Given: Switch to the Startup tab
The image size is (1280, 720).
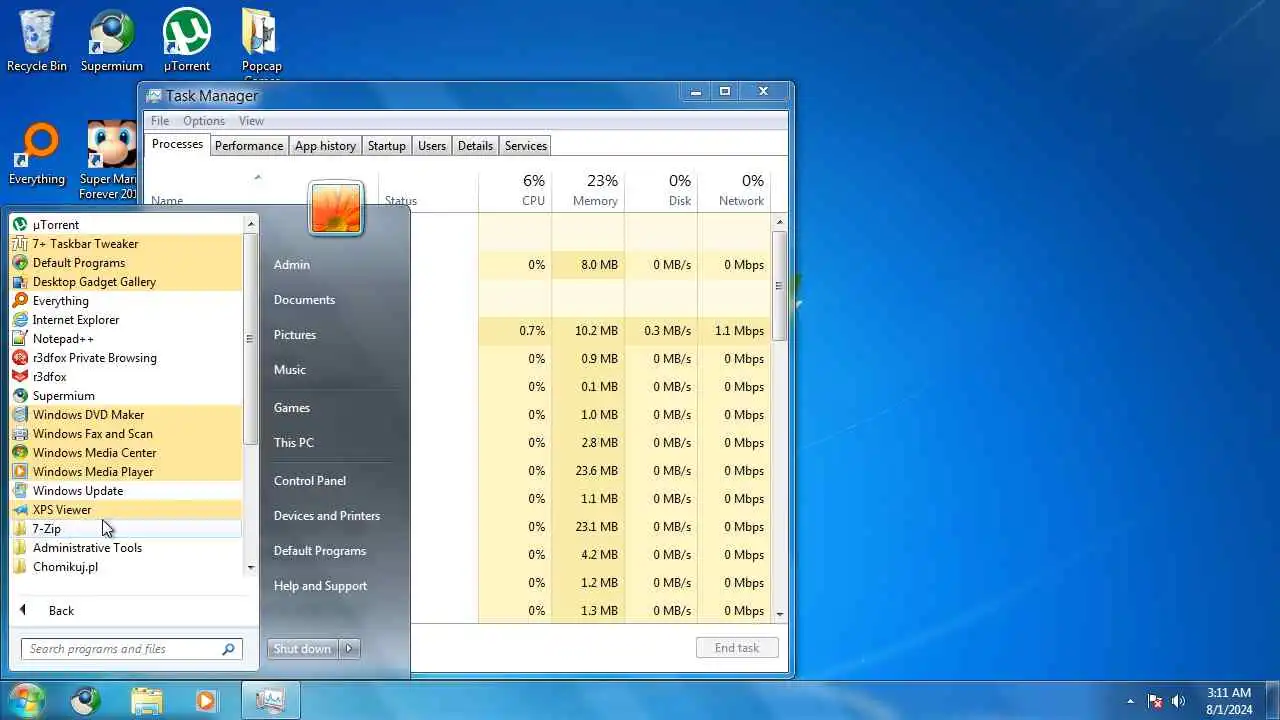Looking at the screenshot, I should coord(386,146).
